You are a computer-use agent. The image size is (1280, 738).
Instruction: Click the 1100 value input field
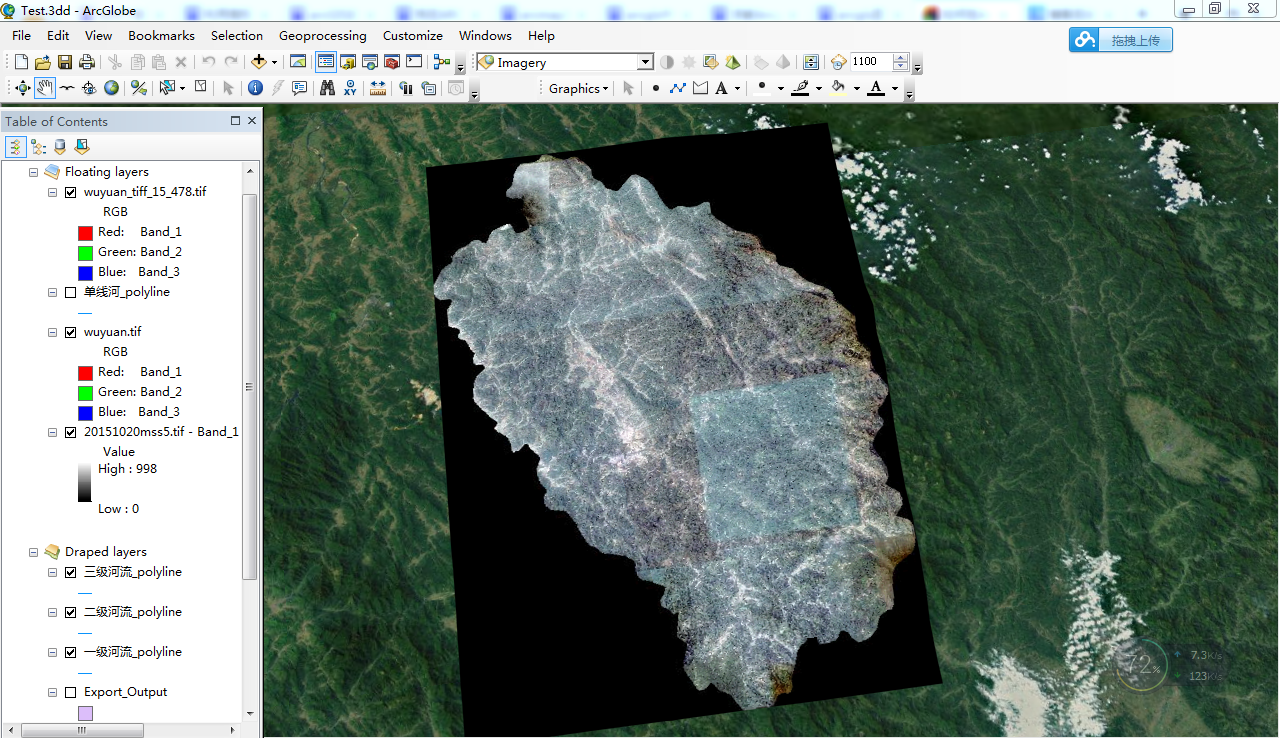click(x=870, y=62)
